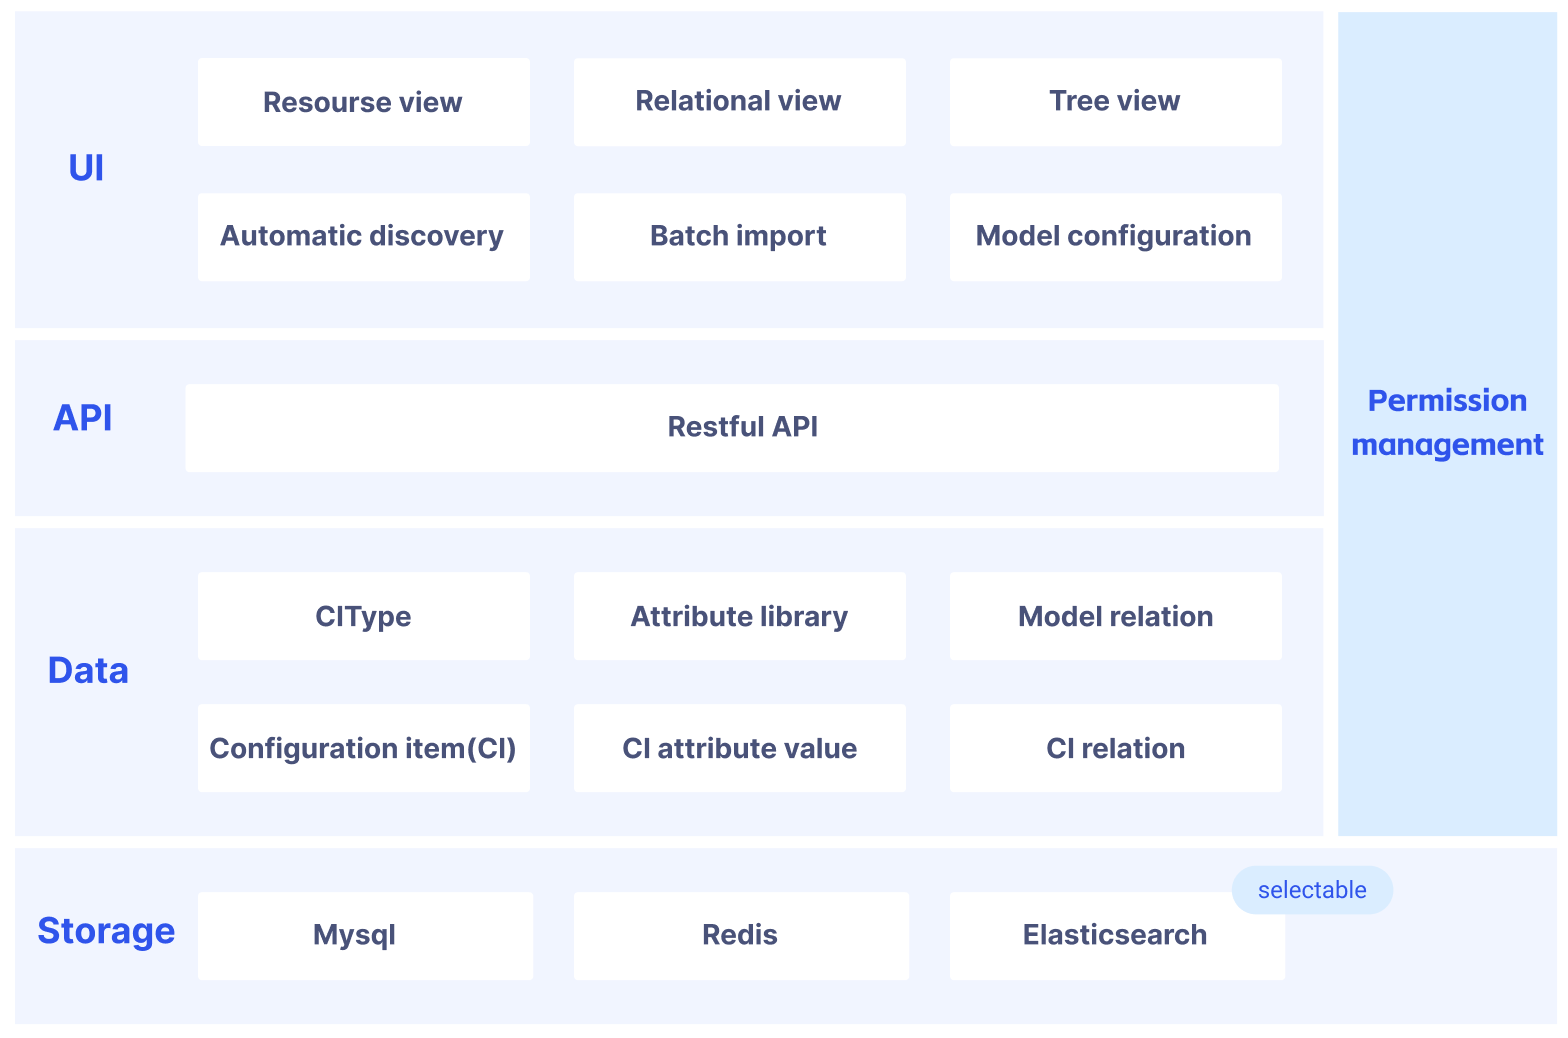The image size is (1568, 1038).
Task: Select the CI relation box
Action: point(1115,748)
